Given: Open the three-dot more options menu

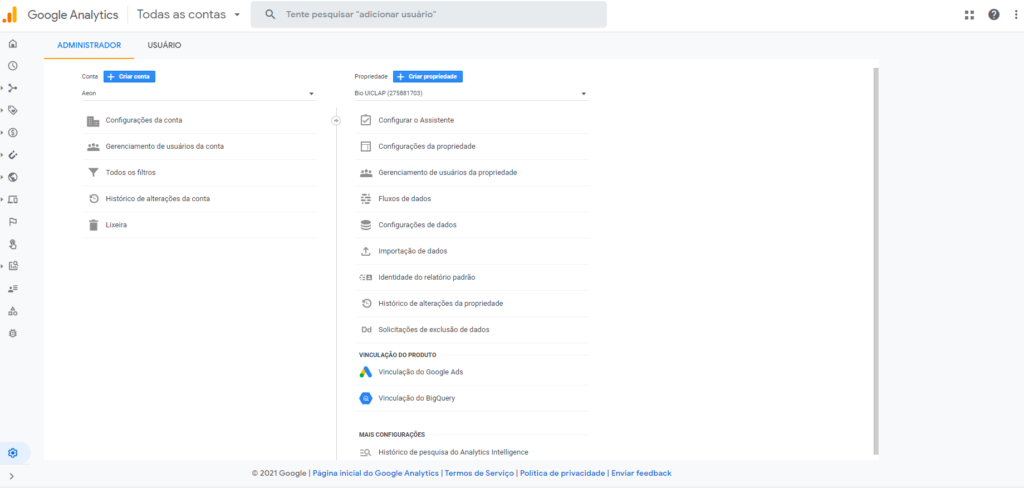Looking at the screenshot, I should [1016, 14].
